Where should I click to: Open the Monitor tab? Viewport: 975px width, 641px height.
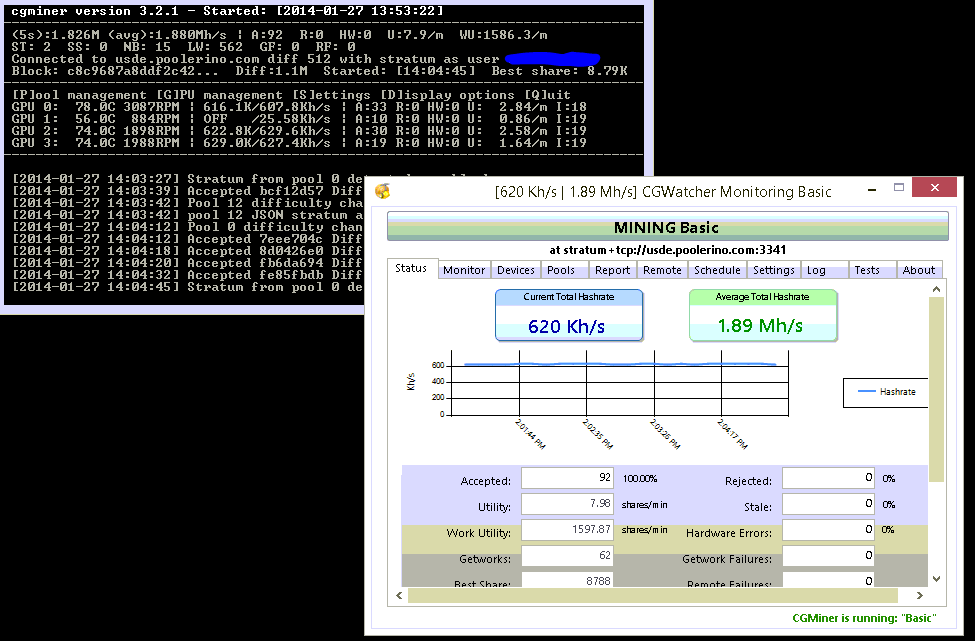[x=464, y=270]
